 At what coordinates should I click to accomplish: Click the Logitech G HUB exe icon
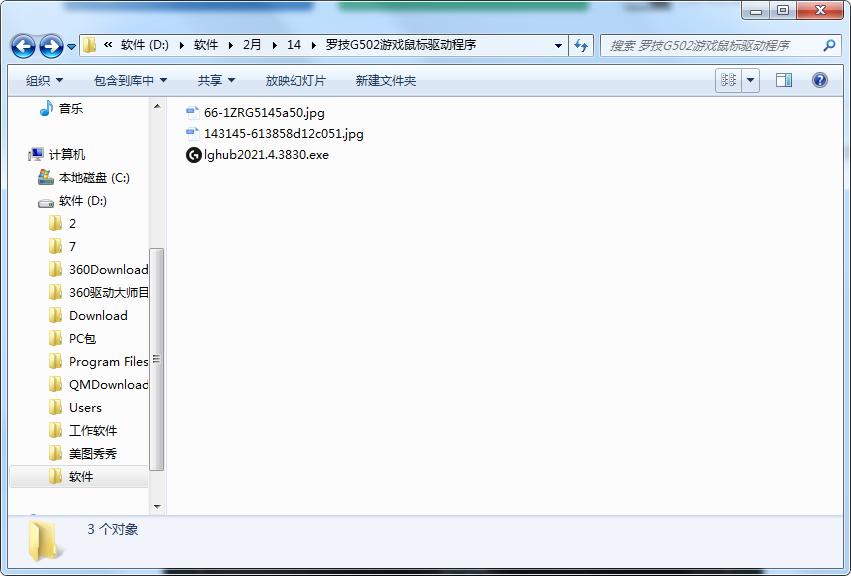click(x=193, y=155)
